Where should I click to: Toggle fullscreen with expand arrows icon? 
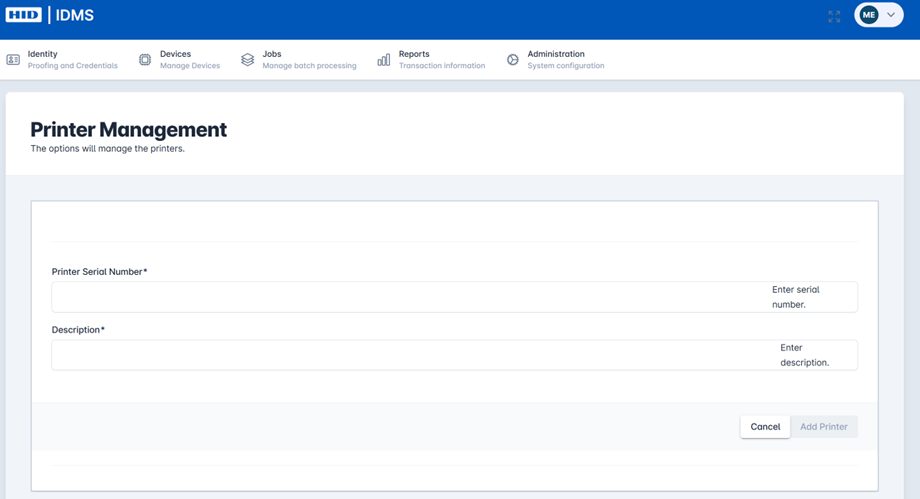coord(834,16)
